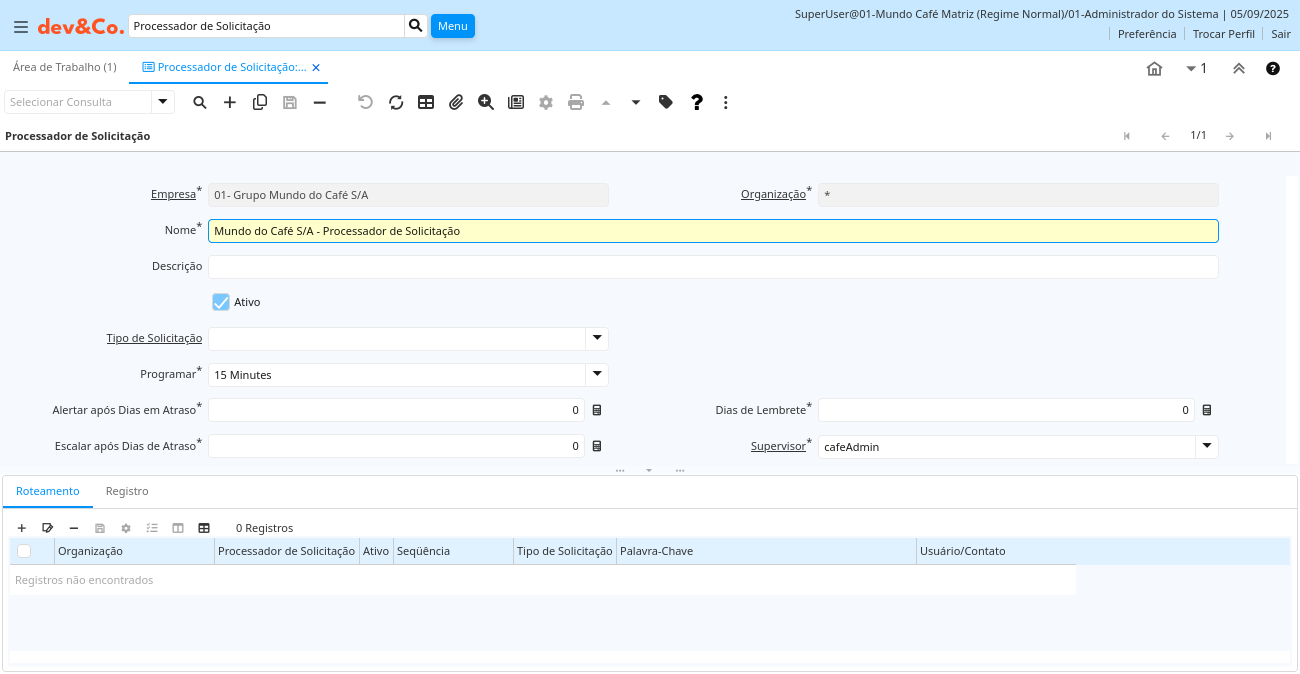This screenshot has width=1300, height=674.
Task: Expand the Programar dropdown list
Action: [597, 375]
